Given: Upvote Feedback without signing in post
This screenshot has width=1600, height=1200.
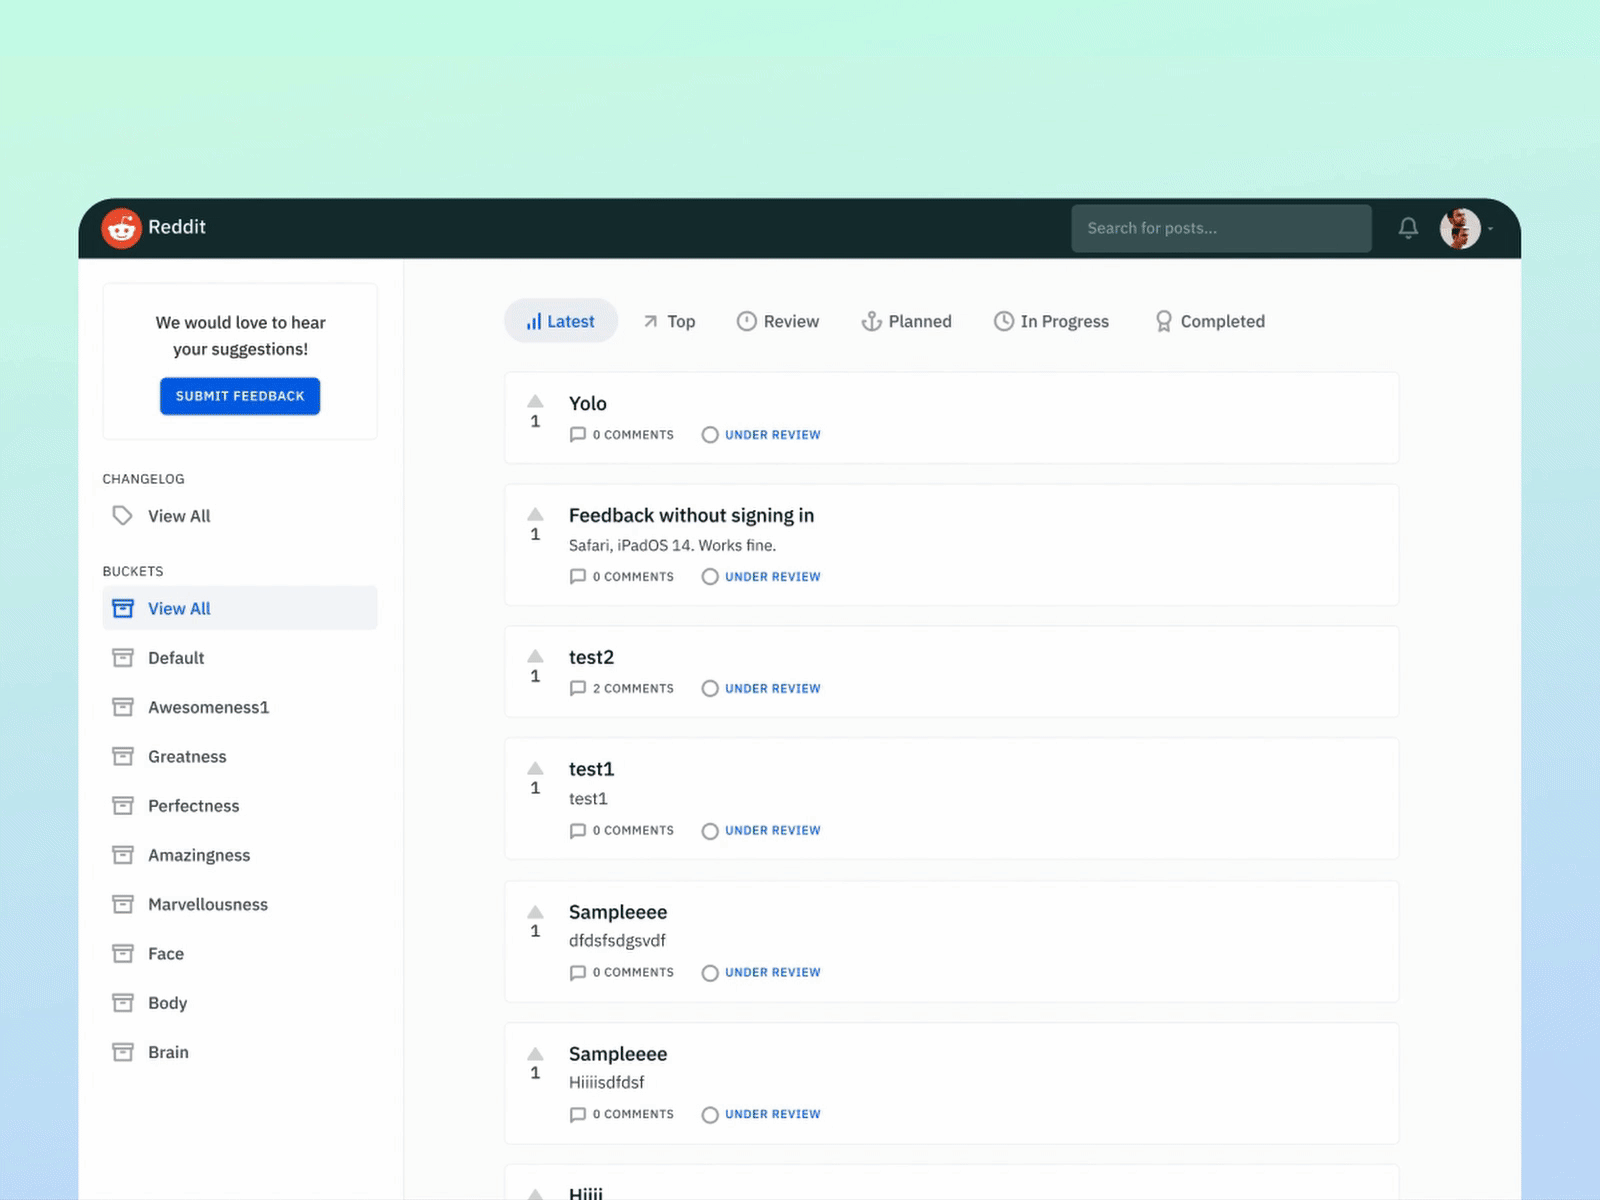Looking at the screenshot, I should (x=535, y=514).
